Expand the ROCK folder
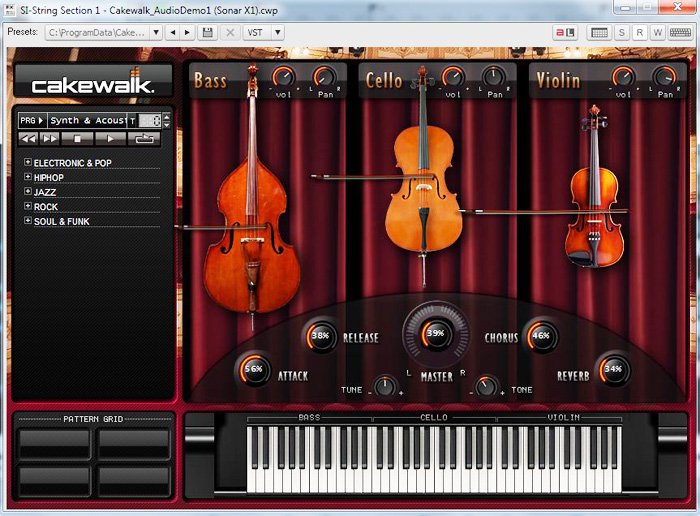This screenshot has width=700, height=516. 28,206
